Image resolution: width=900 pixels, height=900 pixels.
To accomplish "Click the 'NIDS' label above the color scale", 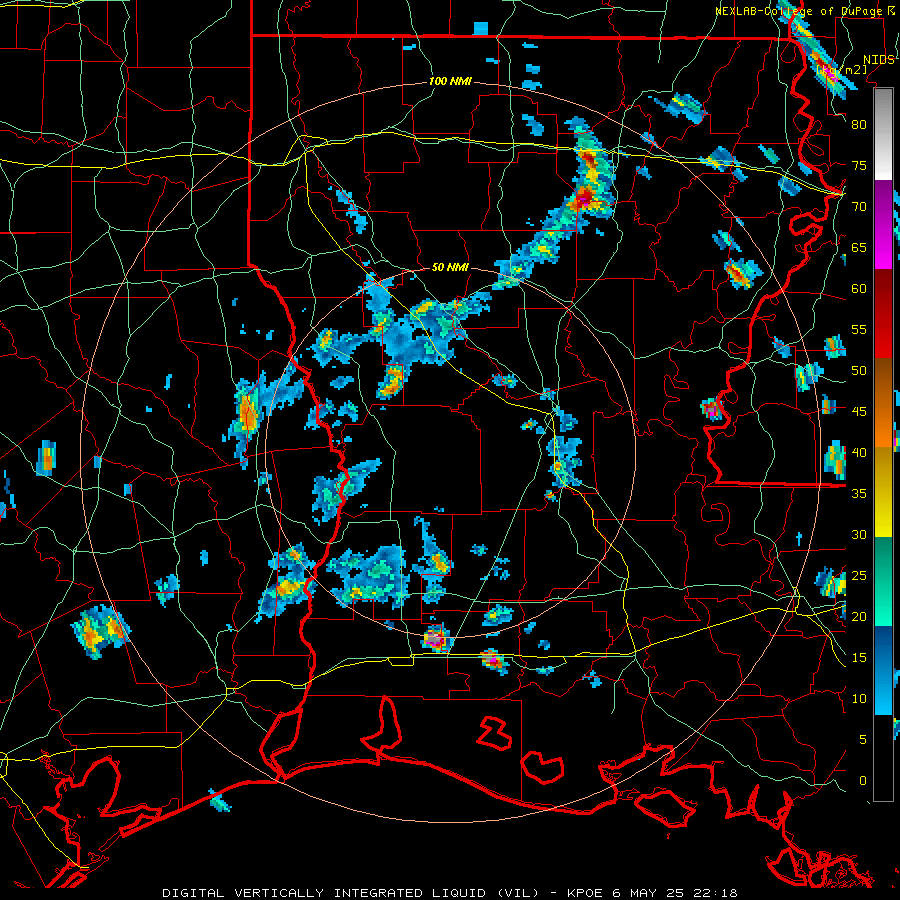I will coord(879,60).
